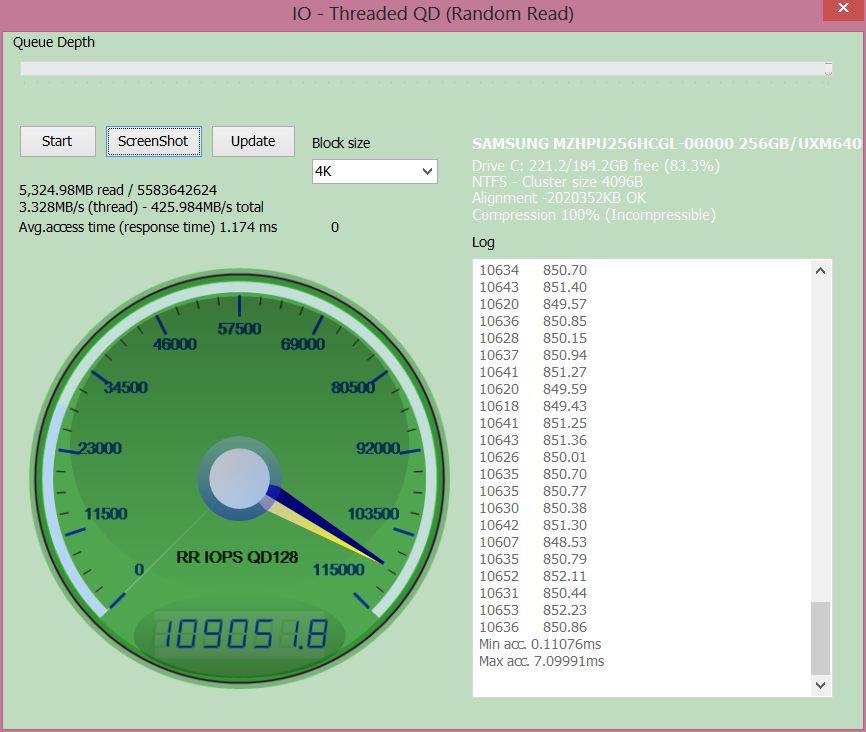
Task: Select the Max acc. 7.09991ms log line
Action: (541, 661)
